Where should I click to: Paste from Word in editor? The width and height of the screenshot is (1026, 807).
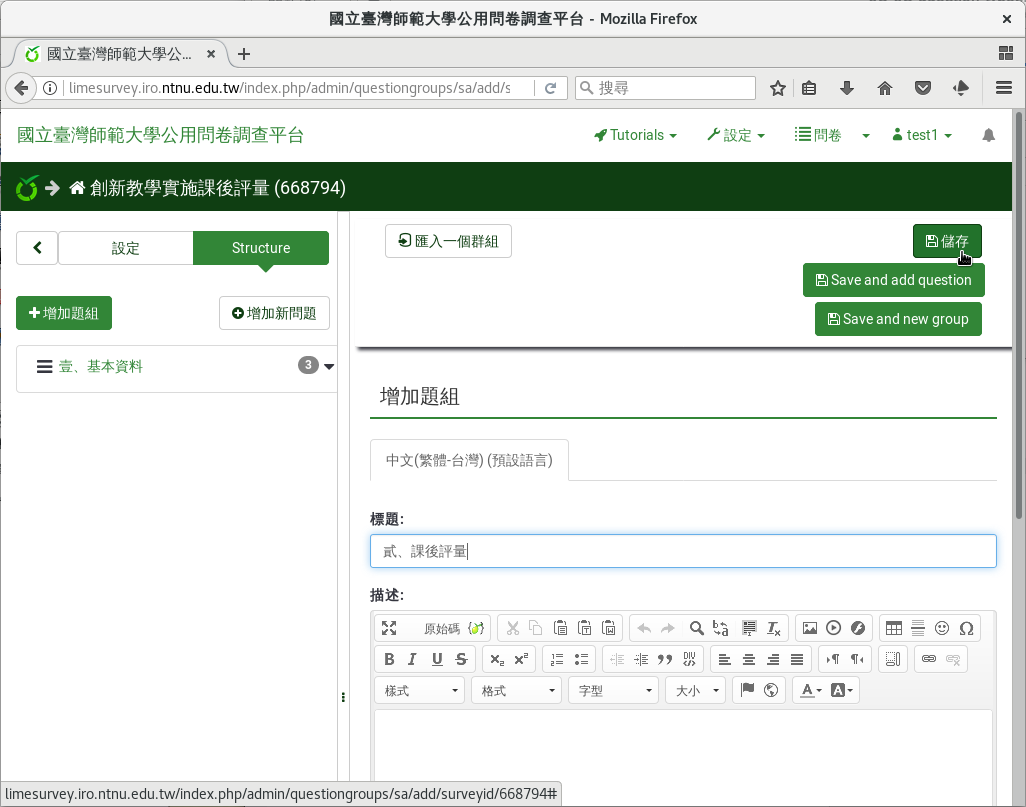(x=609, y=628)
